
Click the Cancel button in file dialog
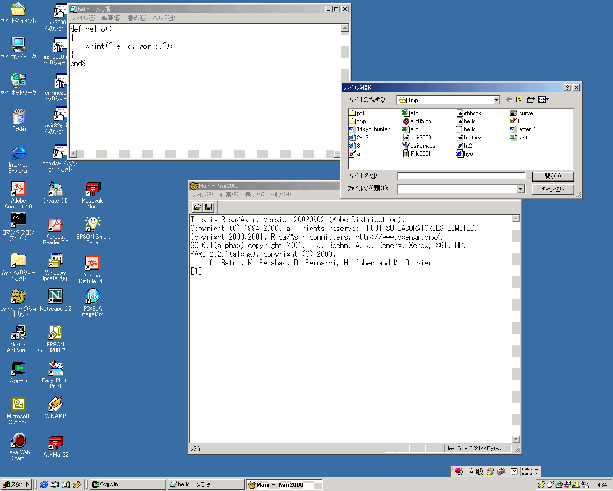point(553,189)
